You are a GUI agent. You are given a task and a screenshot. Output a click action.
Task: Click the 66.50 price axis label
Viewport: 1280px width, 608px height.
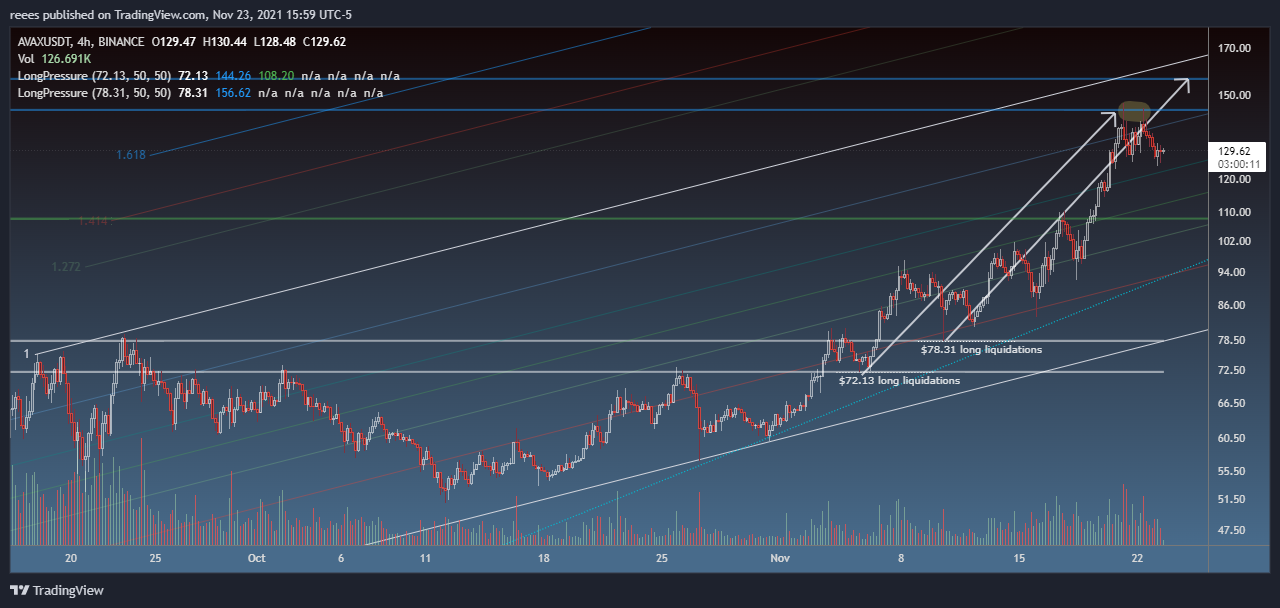[x=1233, y=403]
